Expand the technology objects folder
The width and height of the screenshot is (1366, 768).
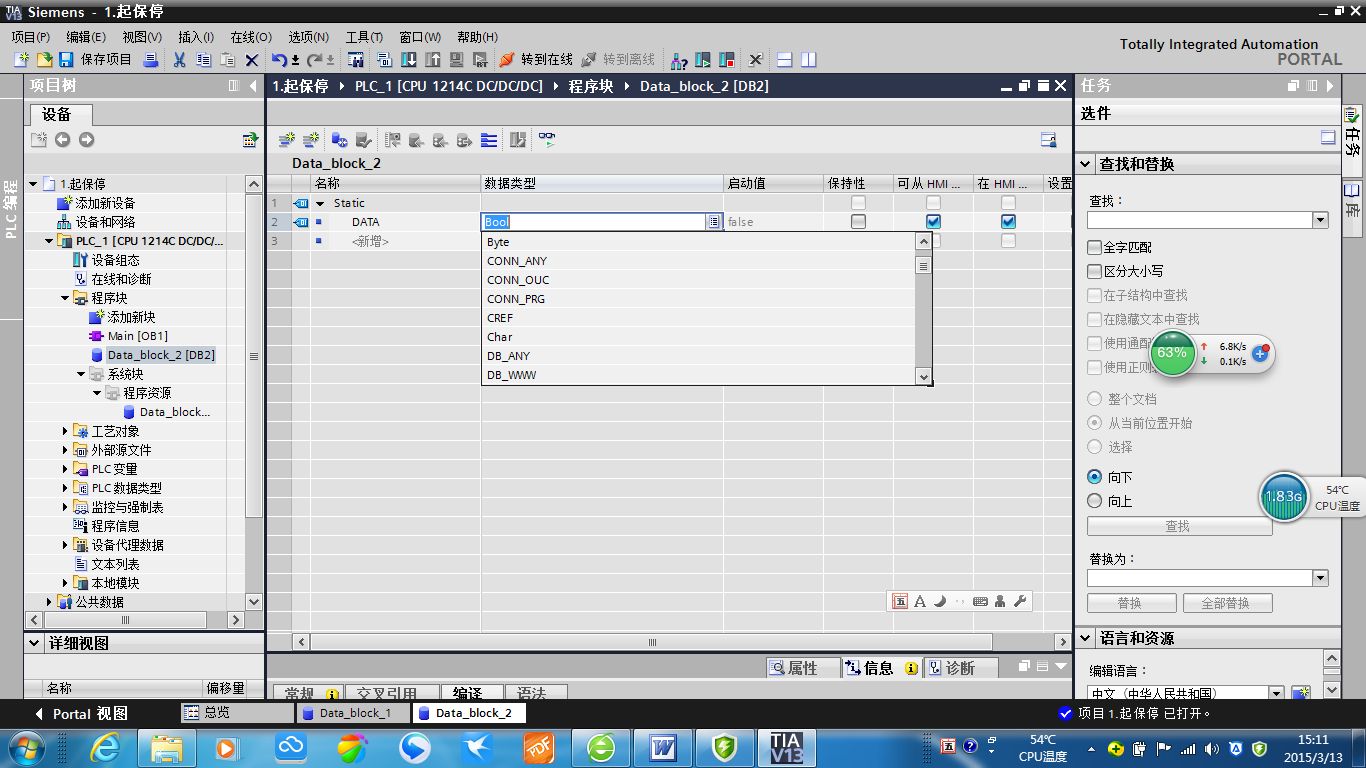point(65,431)
